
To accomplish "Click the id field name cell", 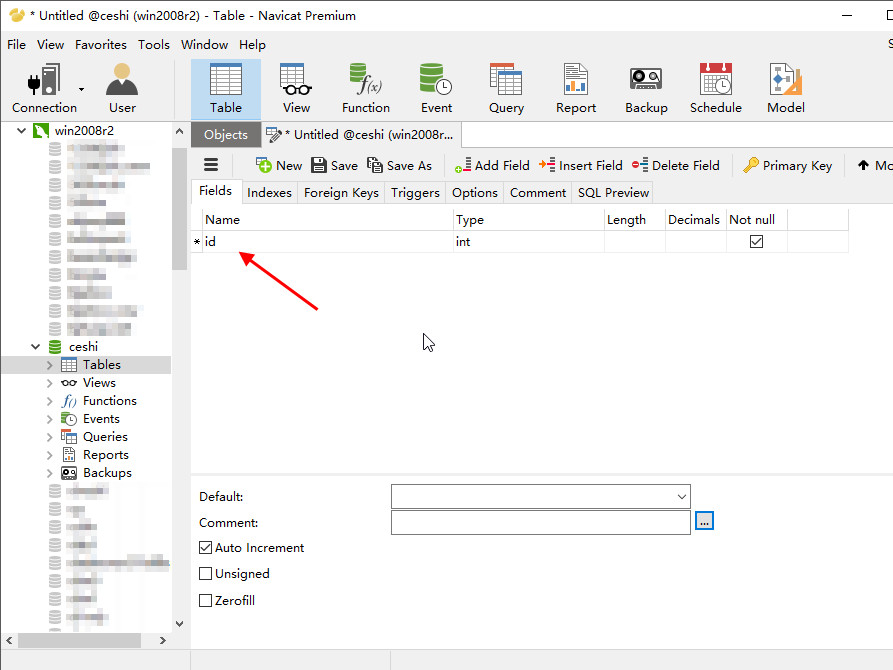I will tap(327, 242).
